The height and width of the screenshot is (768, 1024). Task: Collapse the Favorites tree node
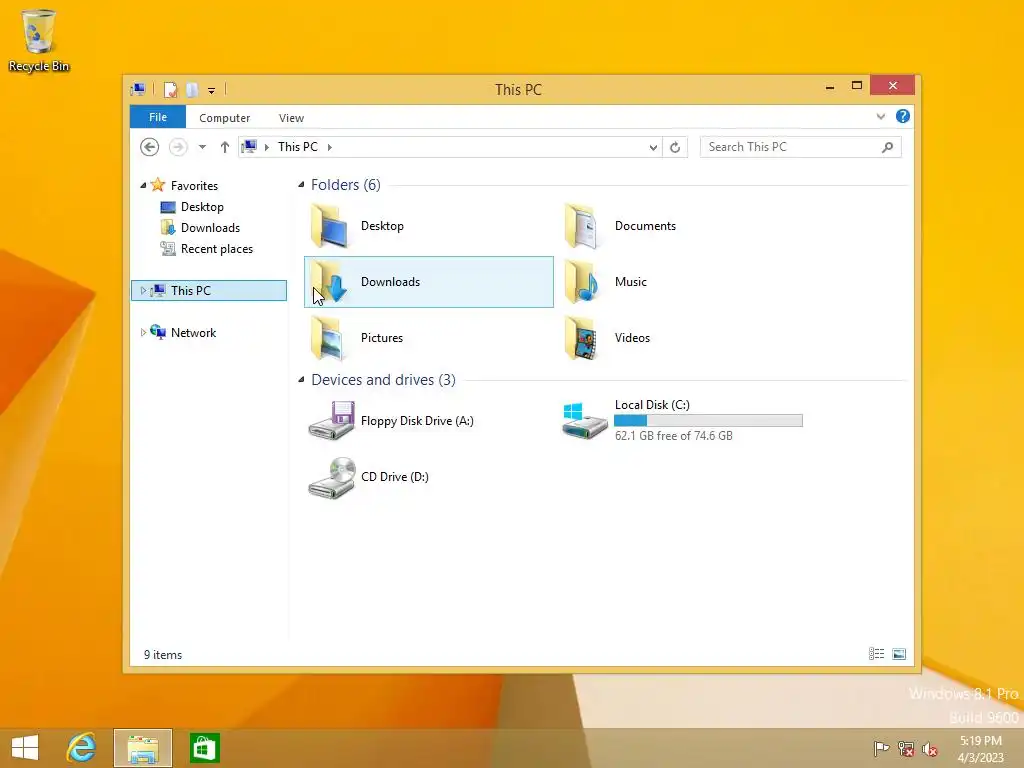pos(143,185)
